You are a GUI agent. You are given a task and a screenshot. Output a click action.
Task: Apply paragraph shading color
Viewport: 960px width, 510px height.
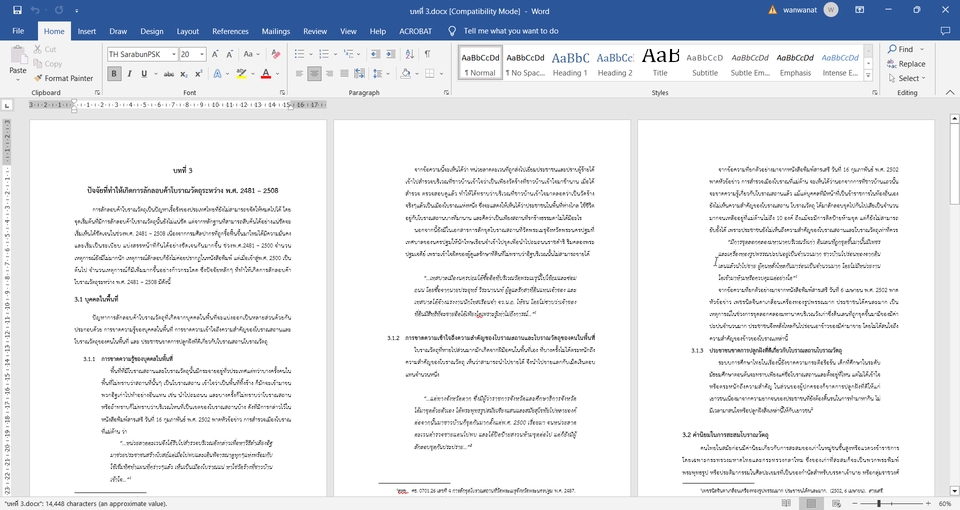click(405, 73)
